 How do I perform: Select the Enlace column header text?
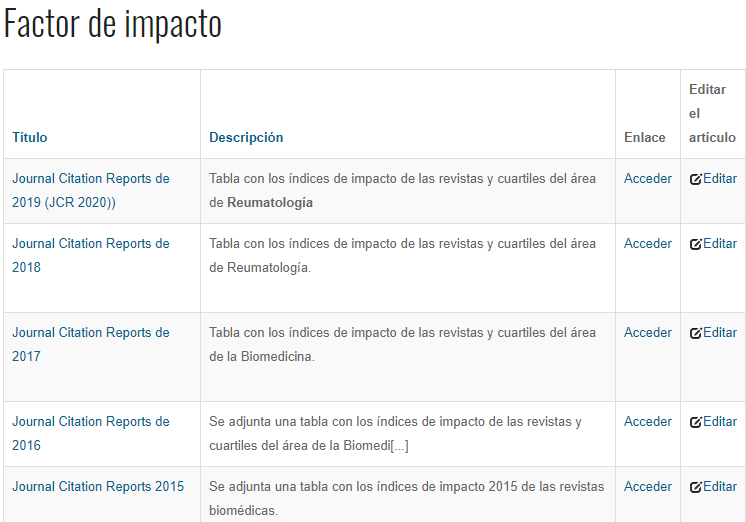[645, 138]
